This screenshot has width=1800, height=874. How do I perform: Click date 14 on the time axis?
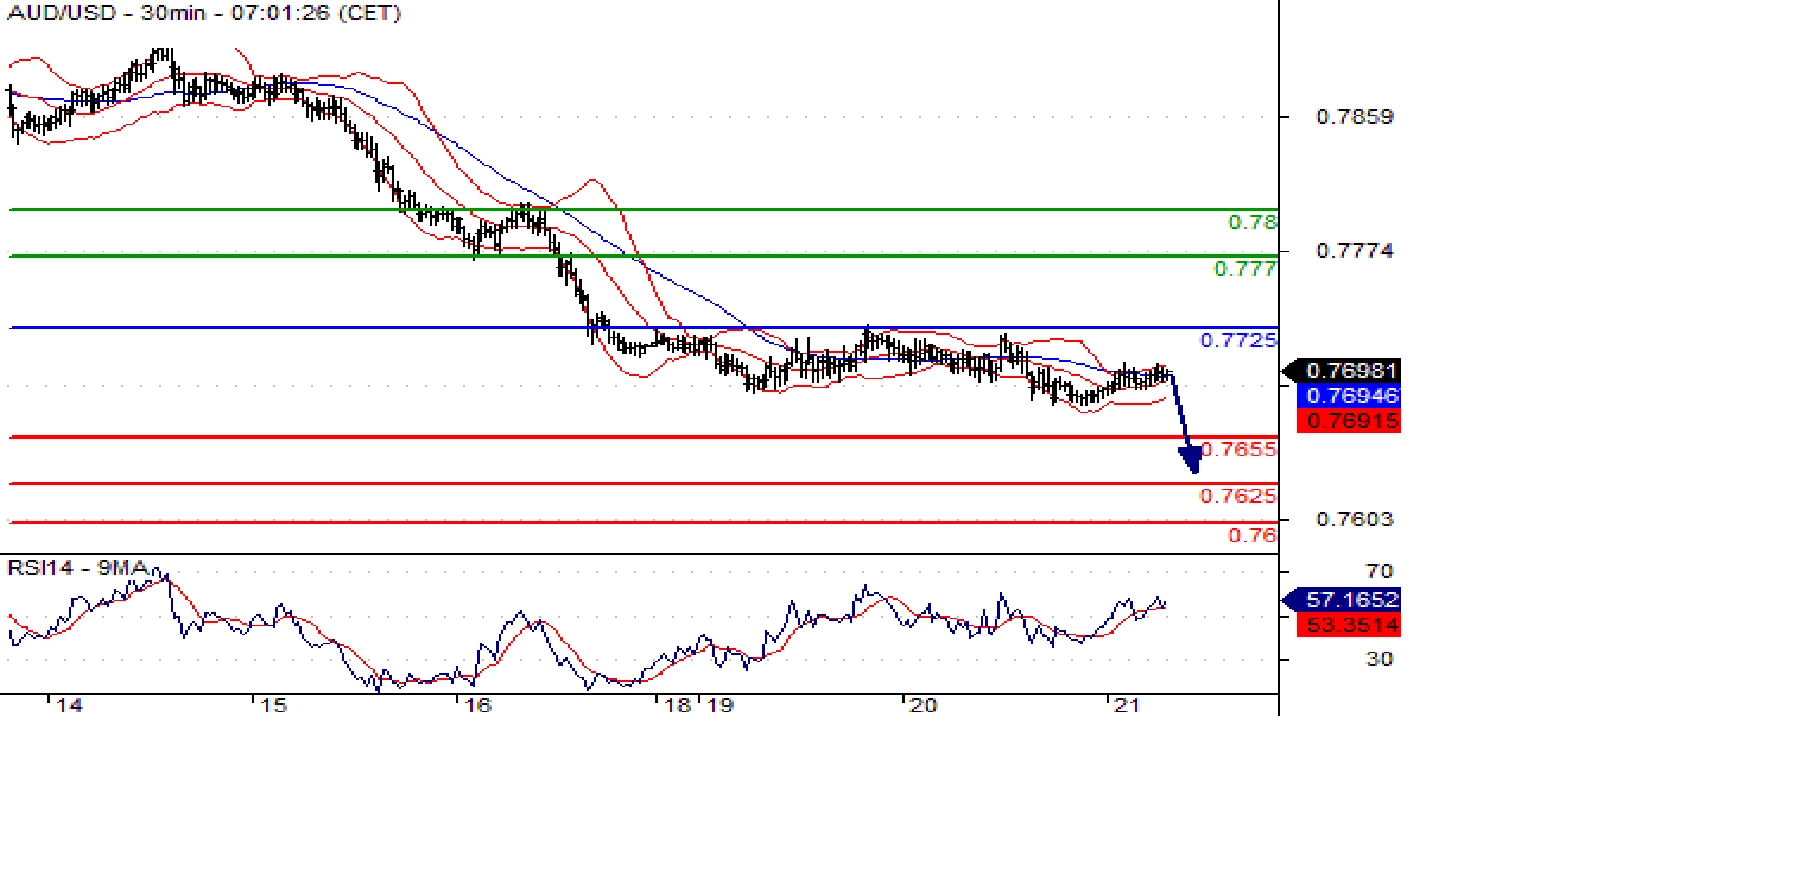[69, 705]
